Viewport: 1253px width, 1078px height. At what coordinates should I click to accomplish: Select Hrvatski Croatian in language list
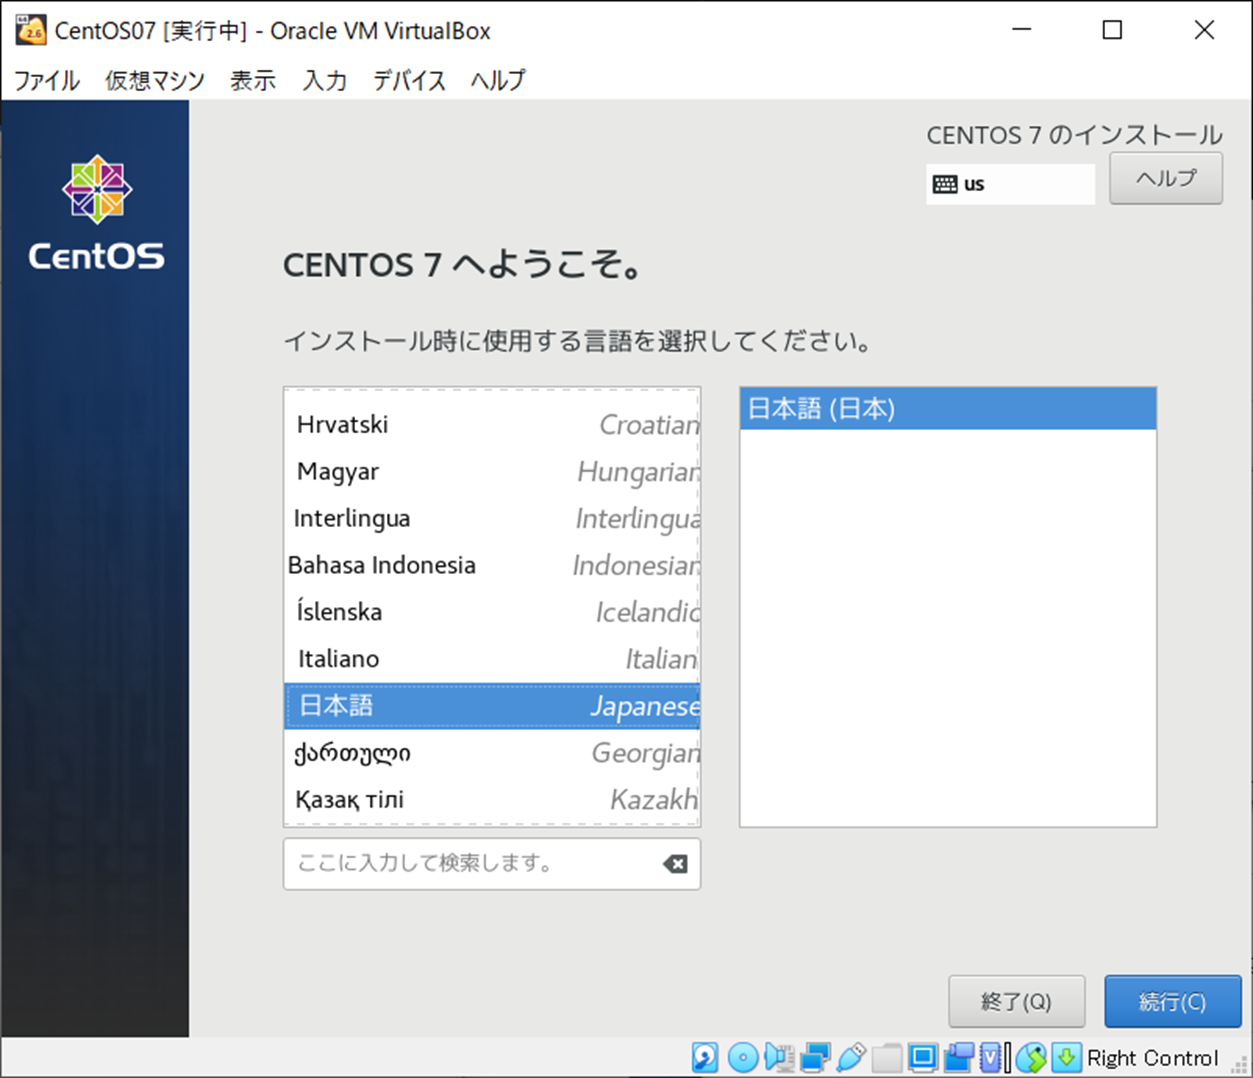click(x=492, y=425)
